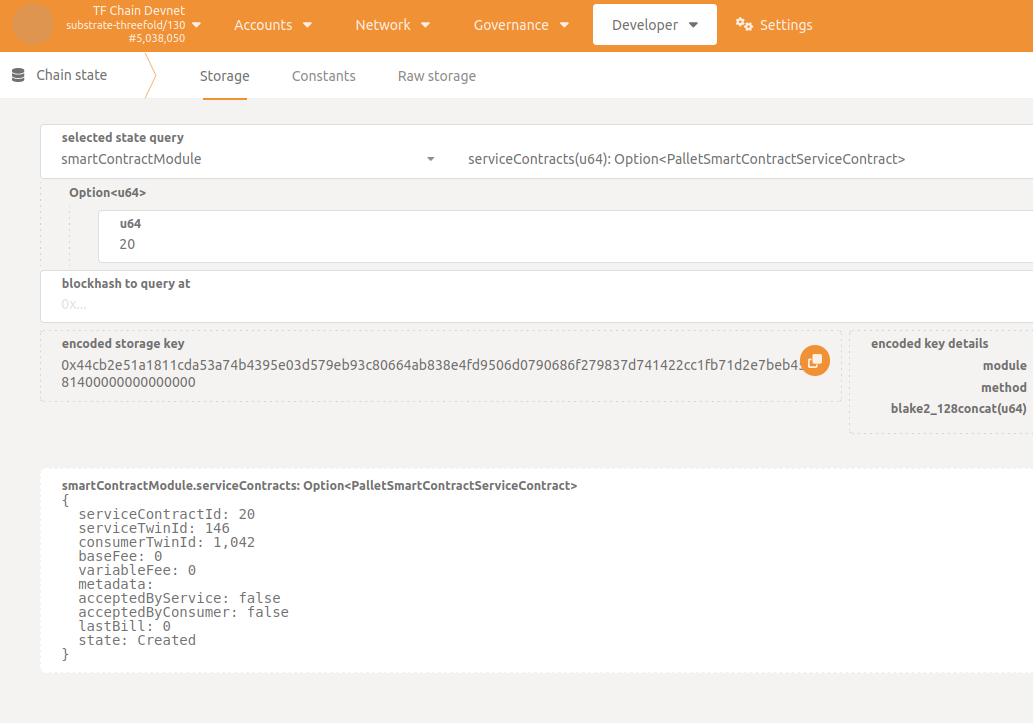This screenshot has width=1033, height=723.
Task: Click the Settings gear icon
Action: point(744,25)
